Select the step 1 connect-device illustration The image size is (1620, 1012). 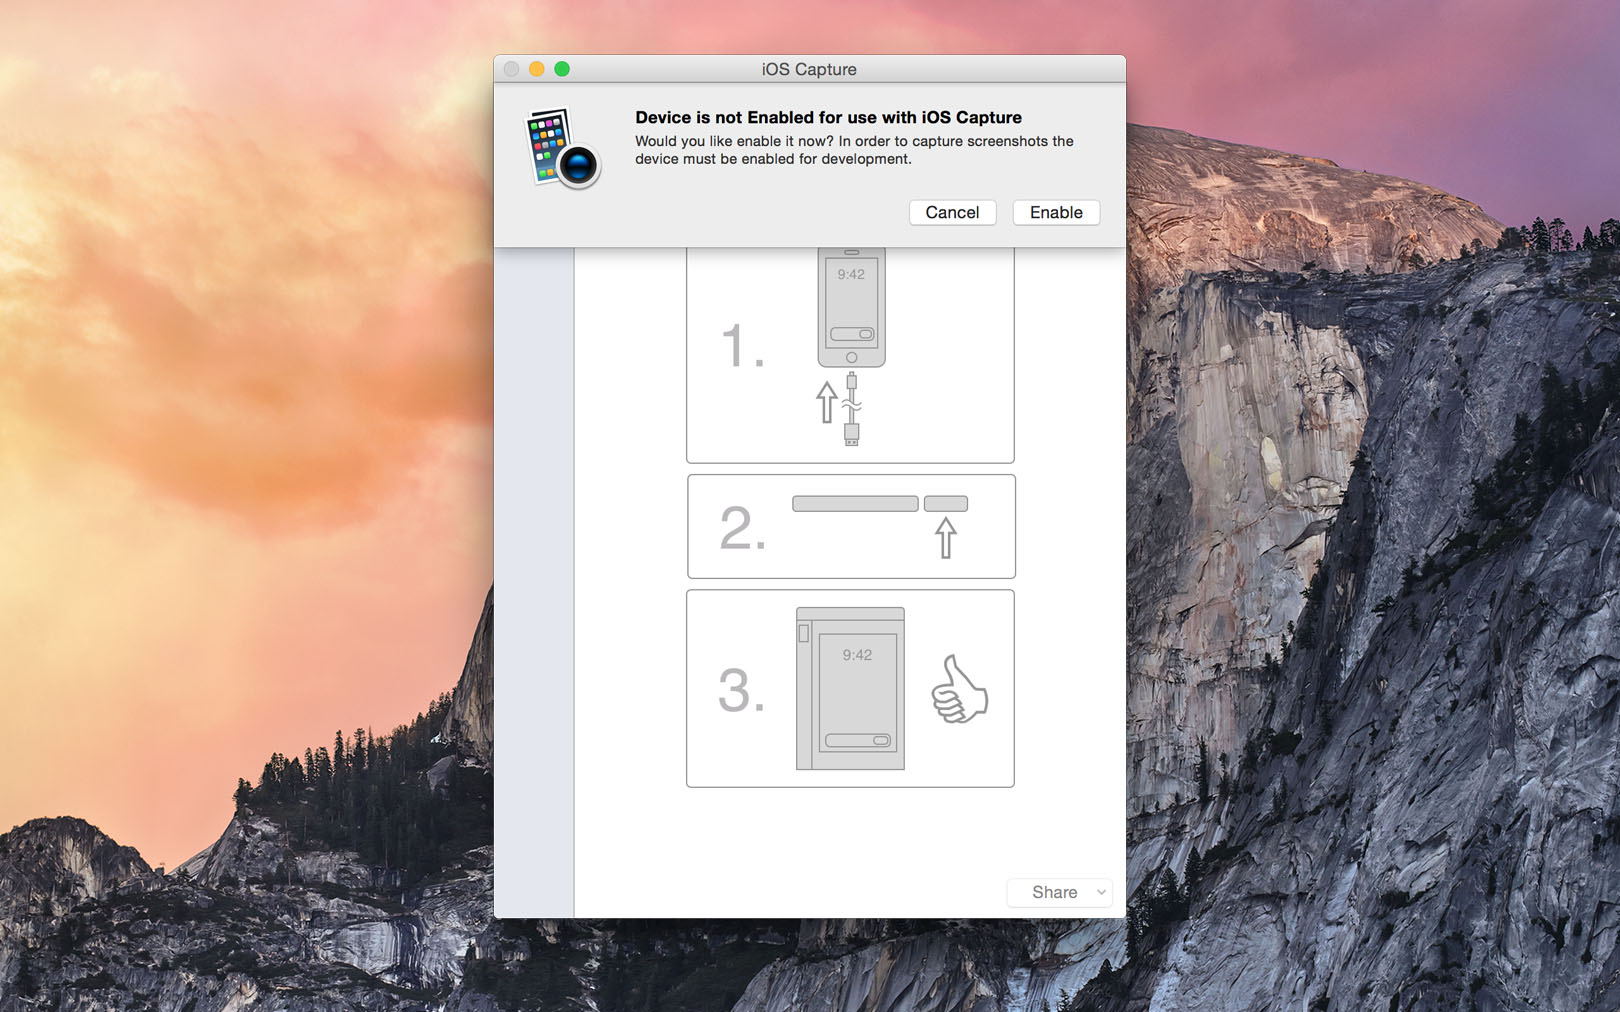(850, 355)
